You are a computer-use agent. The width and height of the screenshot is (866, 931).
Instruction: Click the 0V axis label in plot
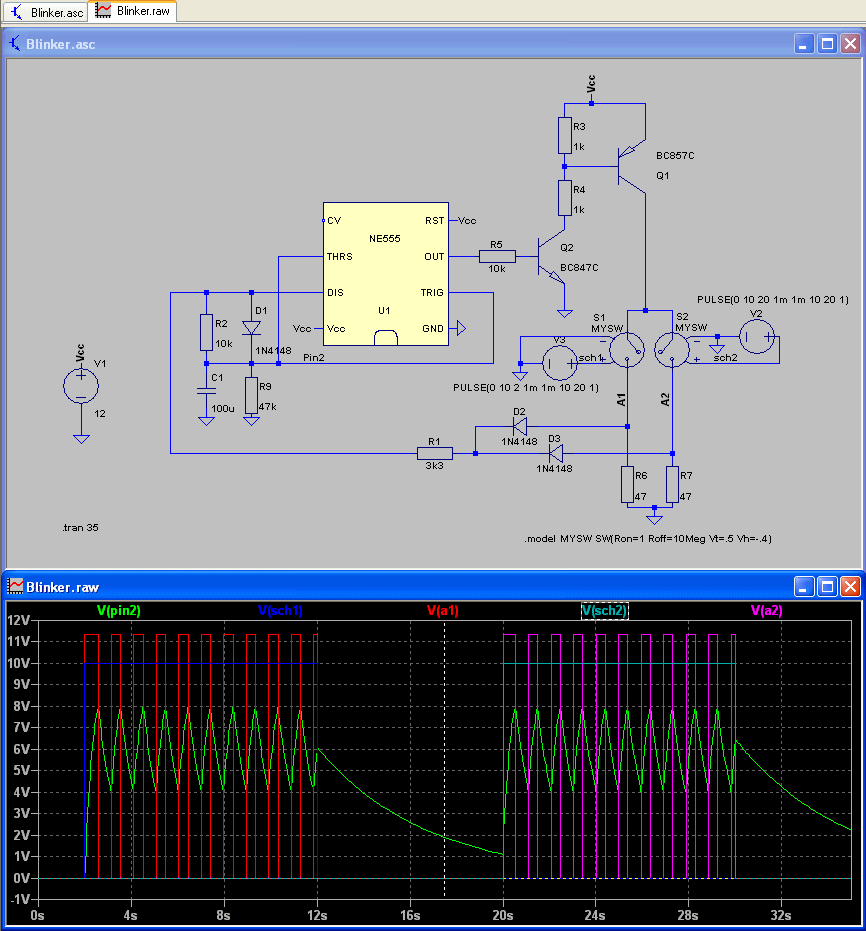click(x=21, y=878)
